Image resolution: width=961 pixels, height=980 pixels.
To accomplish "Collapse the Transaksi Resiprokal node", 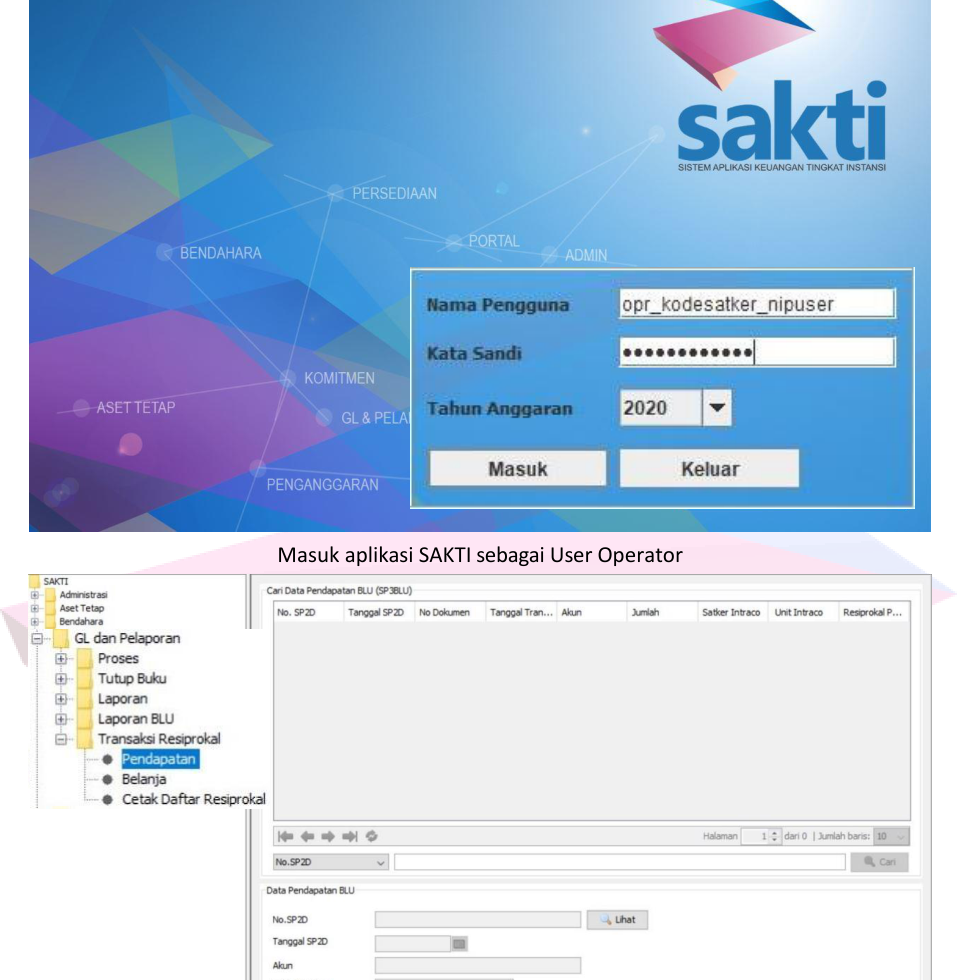I will point(61,740).
